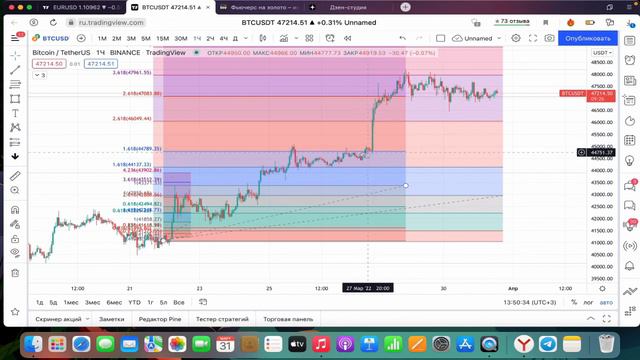Select the ruler measure tool
Viewport: 640px width, 360px height.
click(15, 176)
